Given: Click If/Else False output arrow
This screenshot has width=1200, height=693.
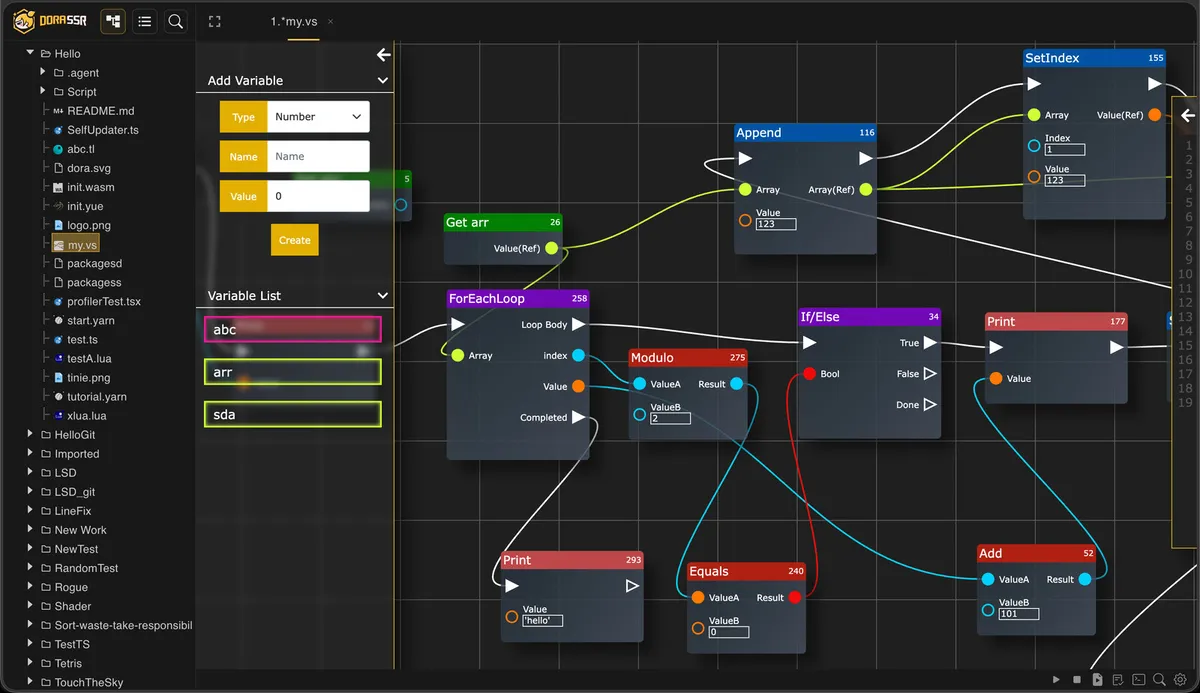Looking at the screenshot, I should (930, 373).
